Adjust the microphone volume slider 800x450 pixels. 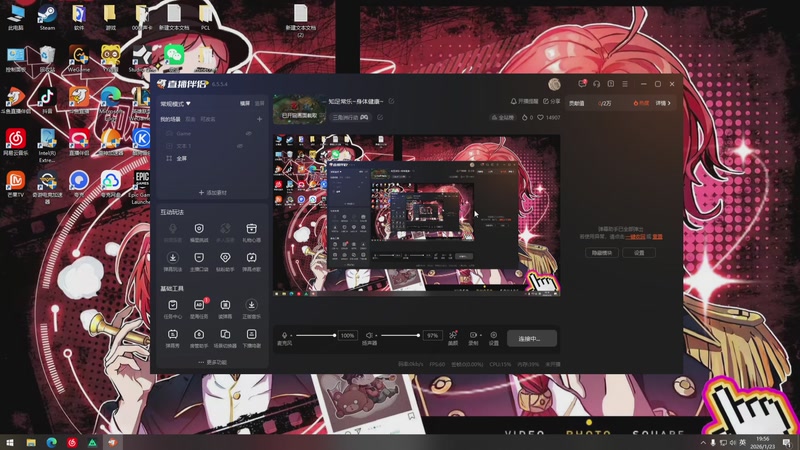[315, 335]
